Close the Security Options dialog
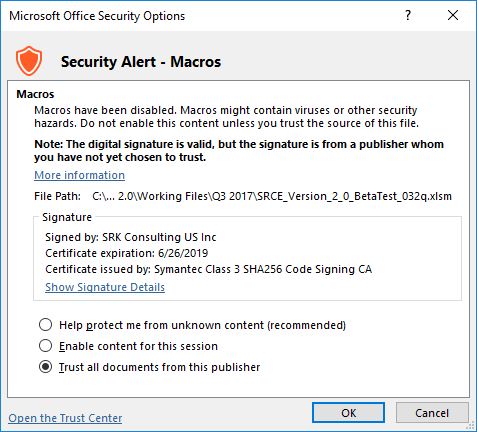This screenshot has width=477, height=432. (x=453, y=15)
